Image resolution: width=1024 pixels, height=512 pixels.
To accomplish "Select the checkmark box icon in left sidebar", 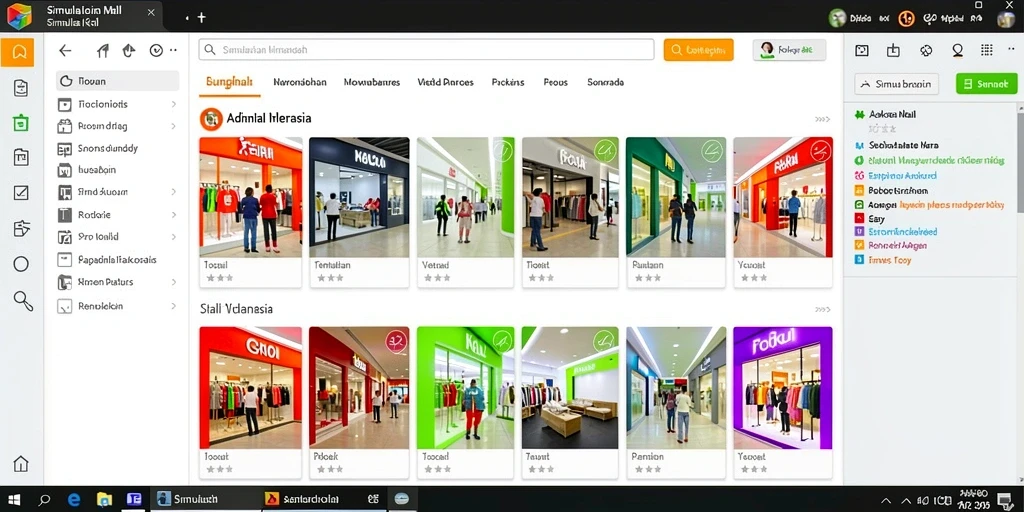I will point(21,192).
